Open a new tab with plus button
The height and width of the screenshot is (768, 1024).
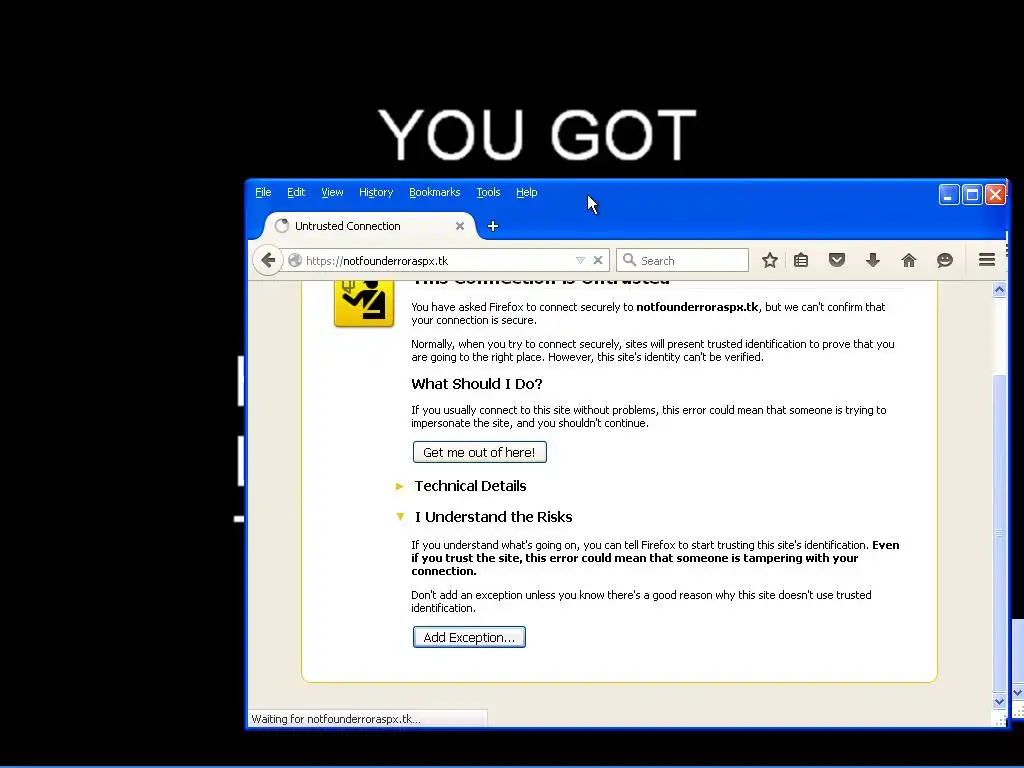[x=493, y=226]
